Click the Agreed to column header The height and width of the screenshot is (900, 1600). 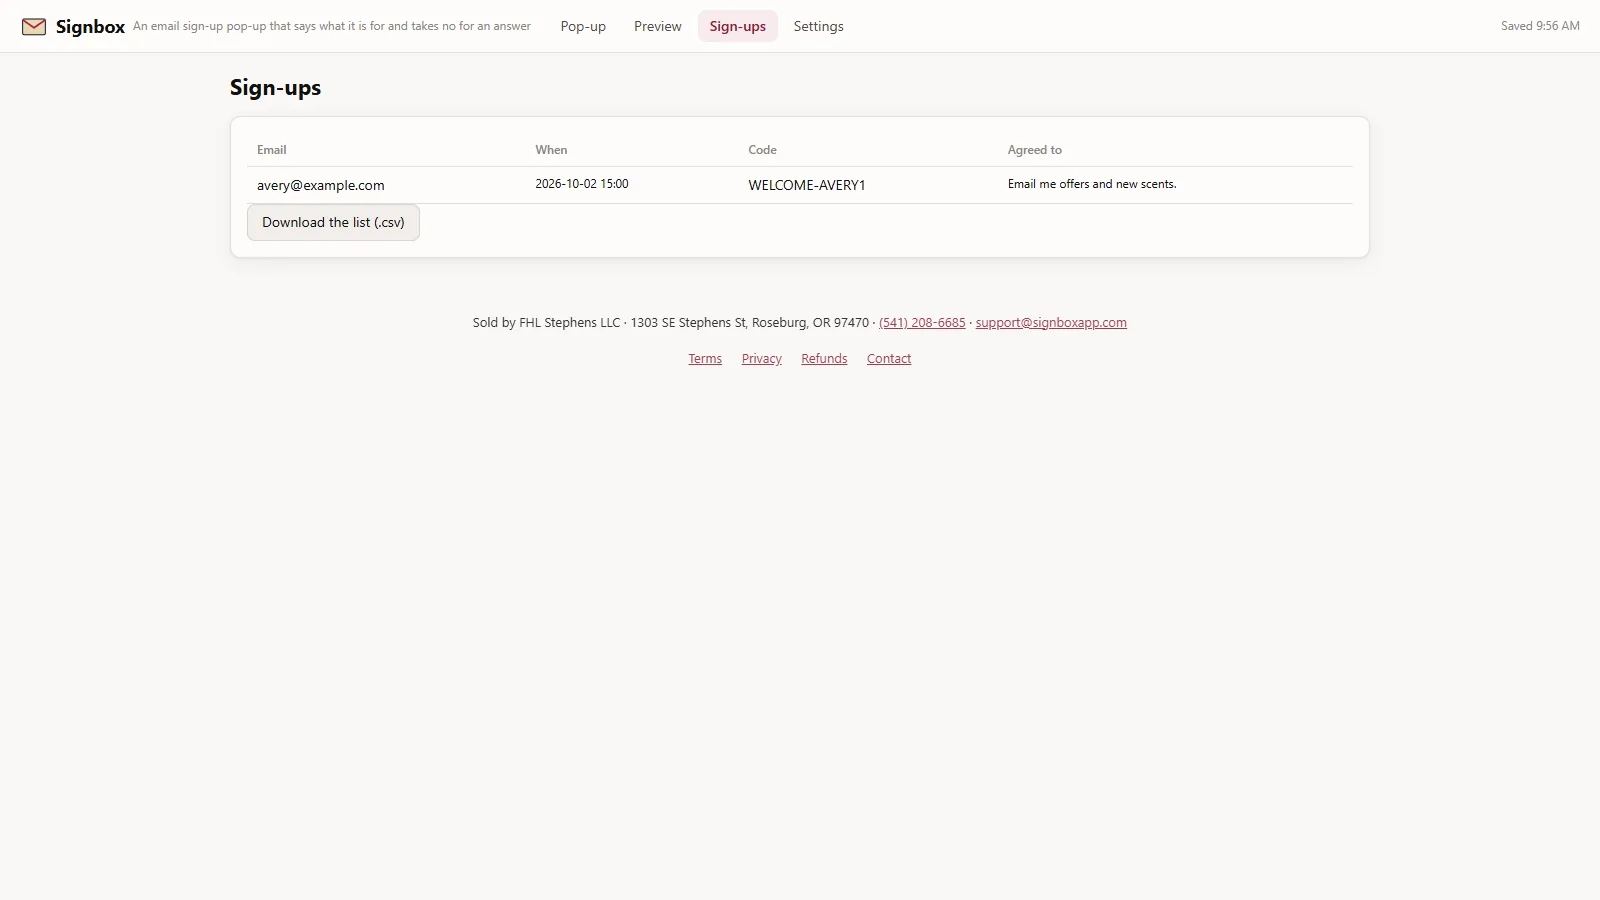point(1035,150)
